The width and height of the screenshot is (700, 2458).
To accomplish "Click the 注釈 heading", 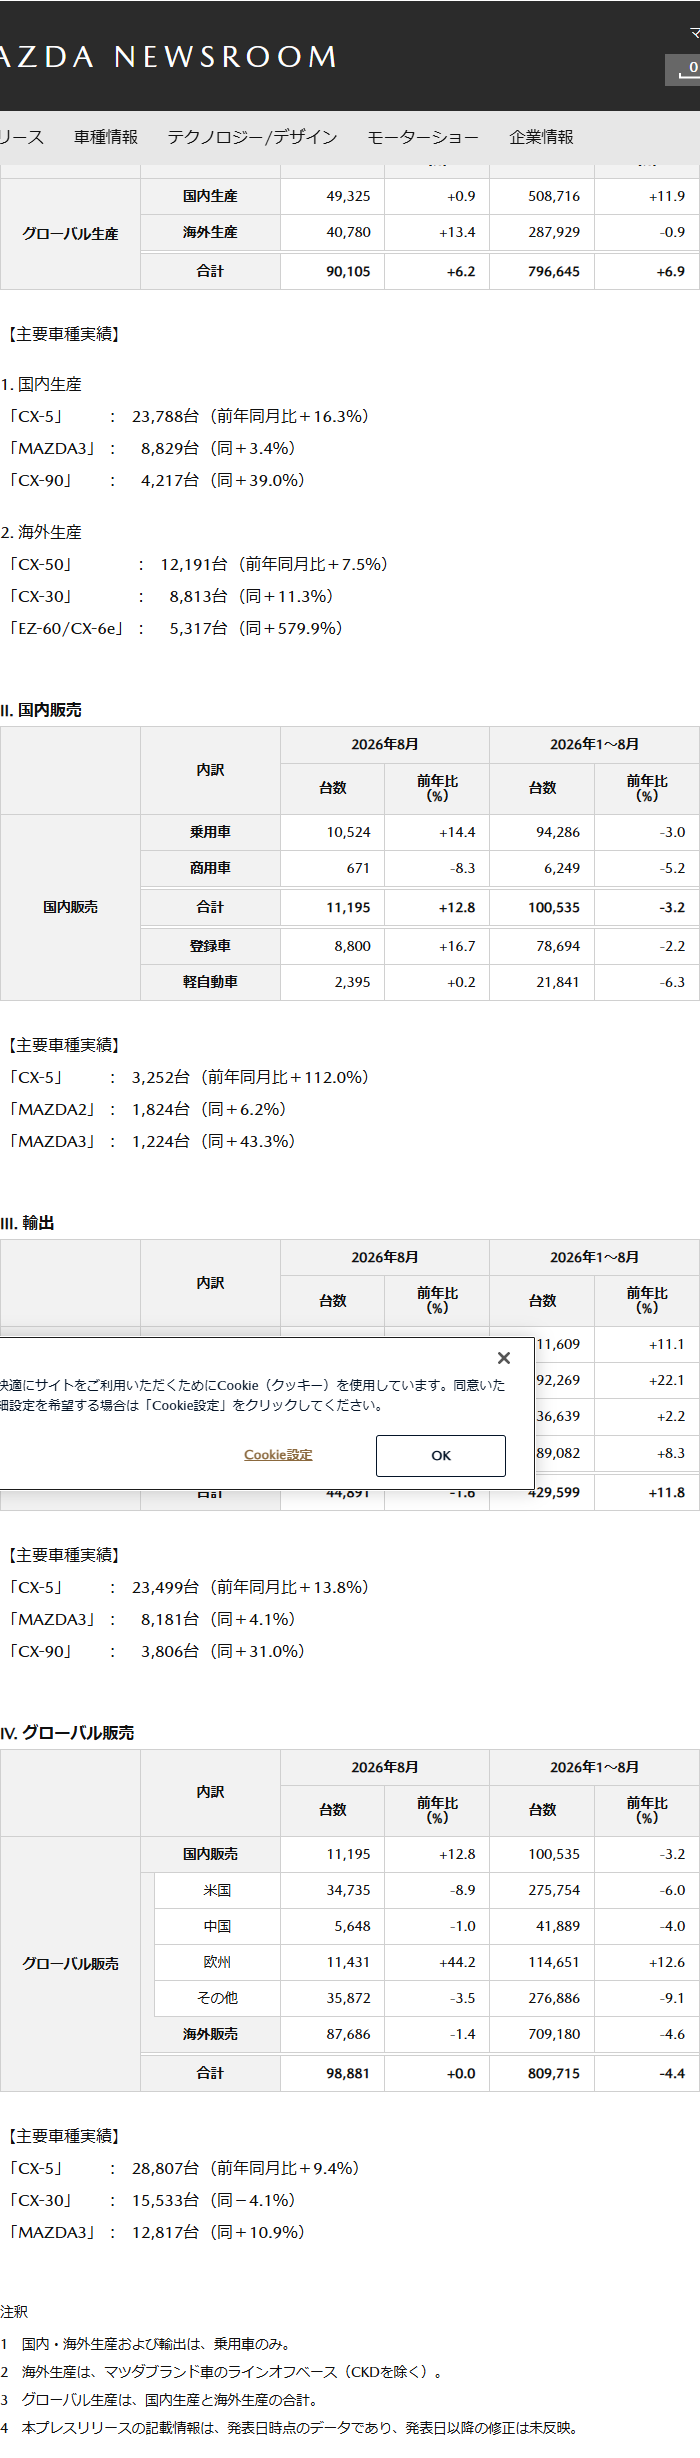I will (14, 2312).
